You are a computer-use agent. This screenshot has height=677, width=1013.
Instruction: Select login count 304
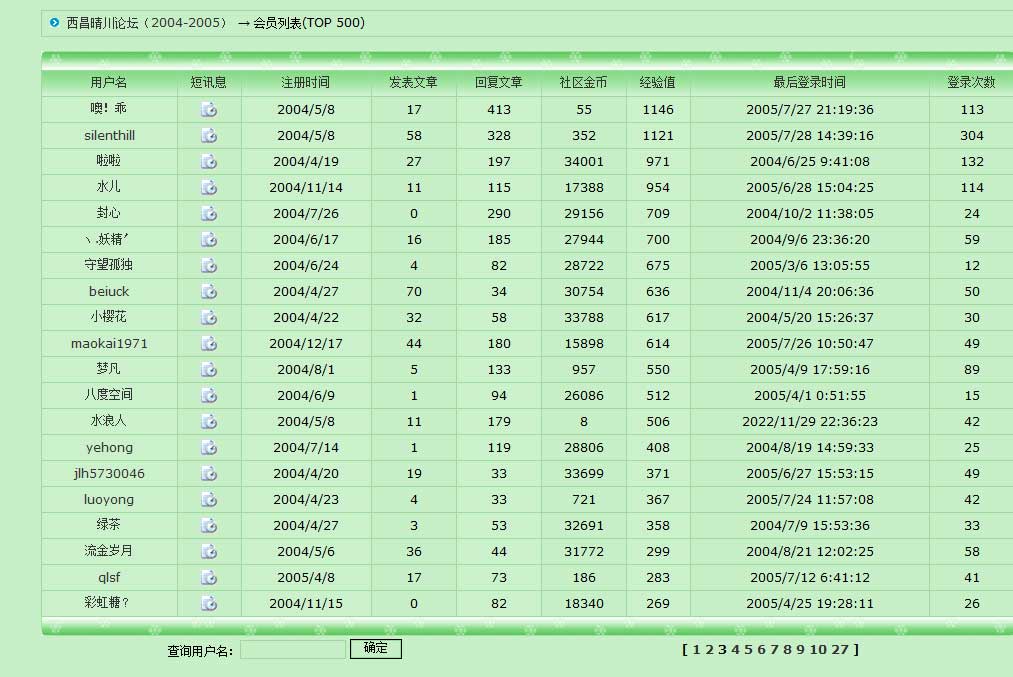click(972, 136)
